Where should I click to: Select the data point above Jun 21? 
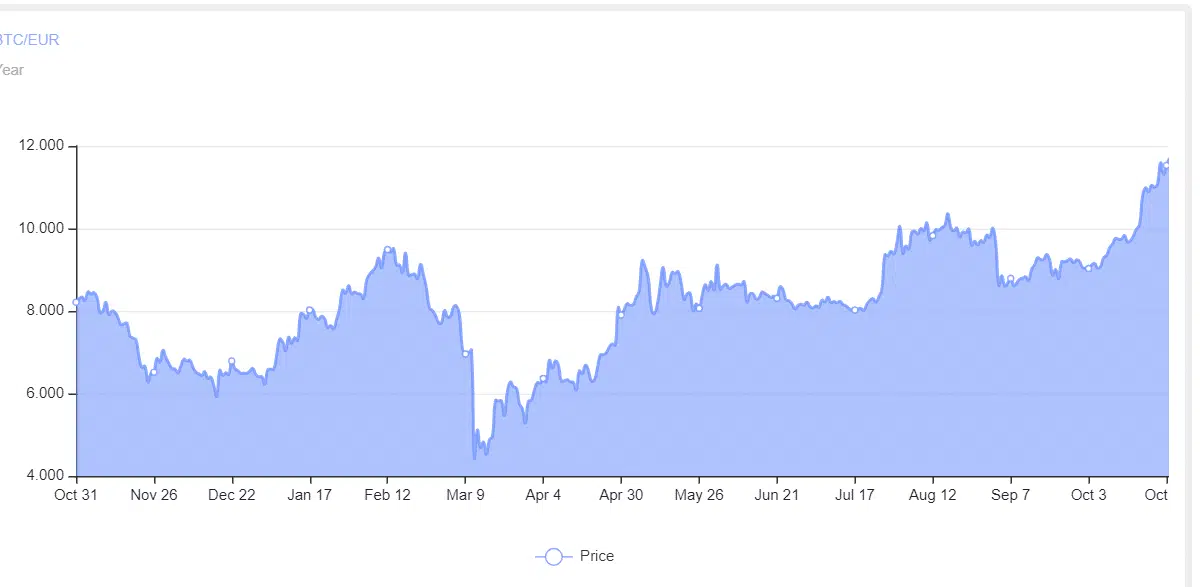point(777,298)
